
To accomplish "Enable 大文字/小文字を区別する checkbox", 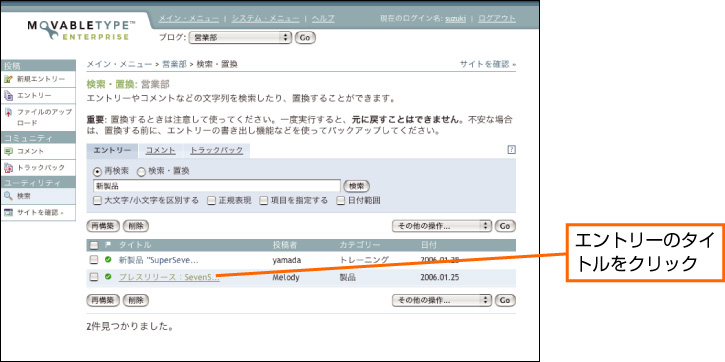I will [x=97, y=201].
